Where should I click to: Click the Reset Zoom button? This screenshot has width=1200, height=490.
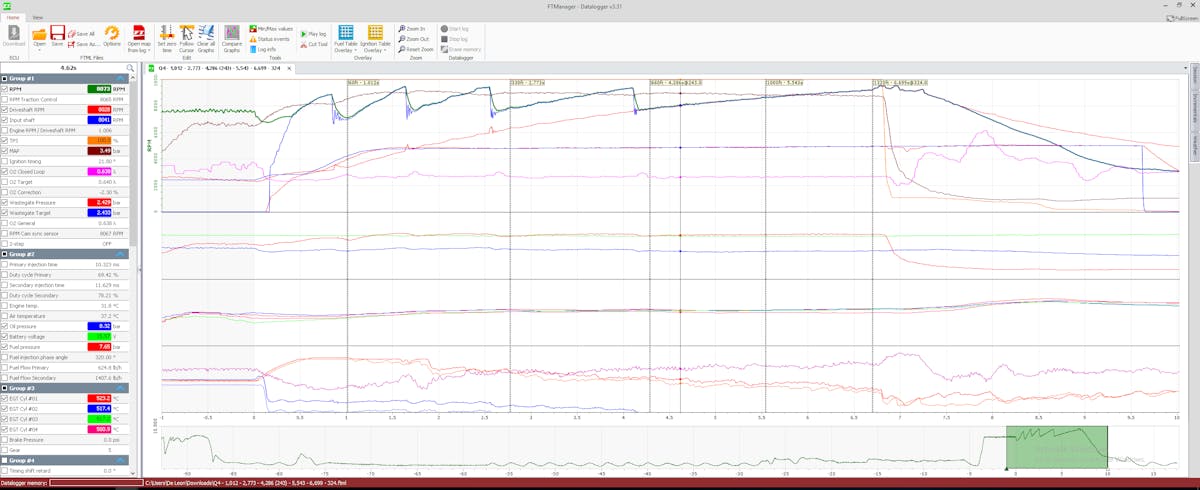pos(415,49)
